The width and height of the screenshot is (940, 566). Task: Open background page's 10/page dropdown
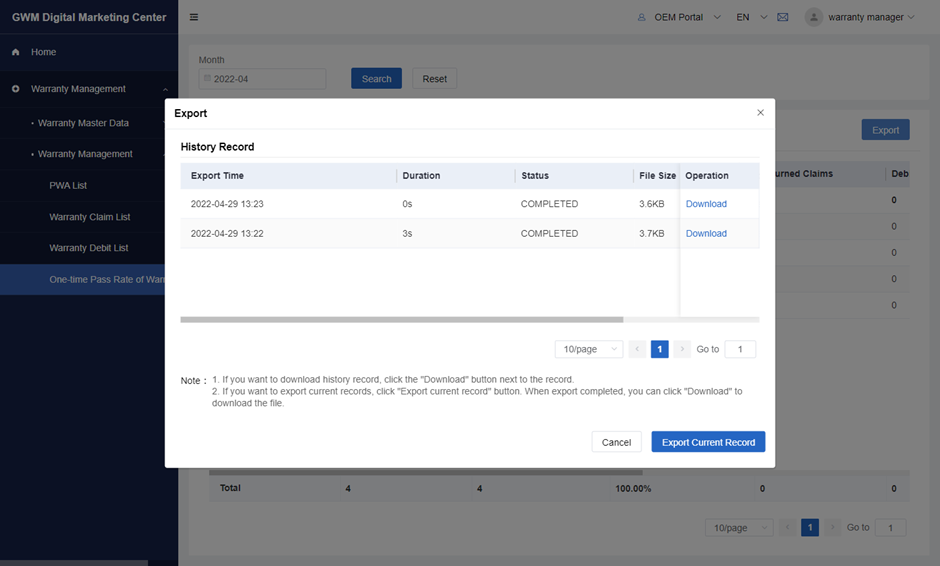739,528
